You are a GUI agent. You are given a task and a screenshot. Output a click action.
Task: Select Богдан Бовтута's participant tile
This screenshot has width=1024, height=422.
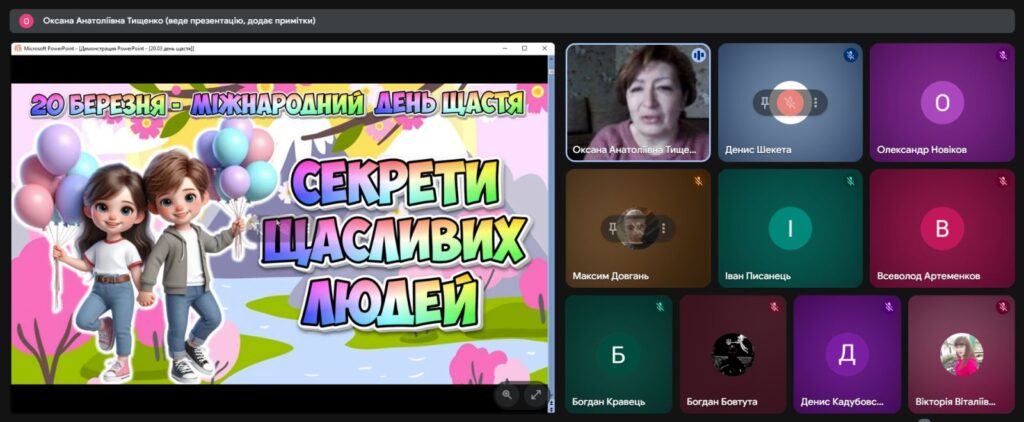pyautogui.click(x=732, y=354)
